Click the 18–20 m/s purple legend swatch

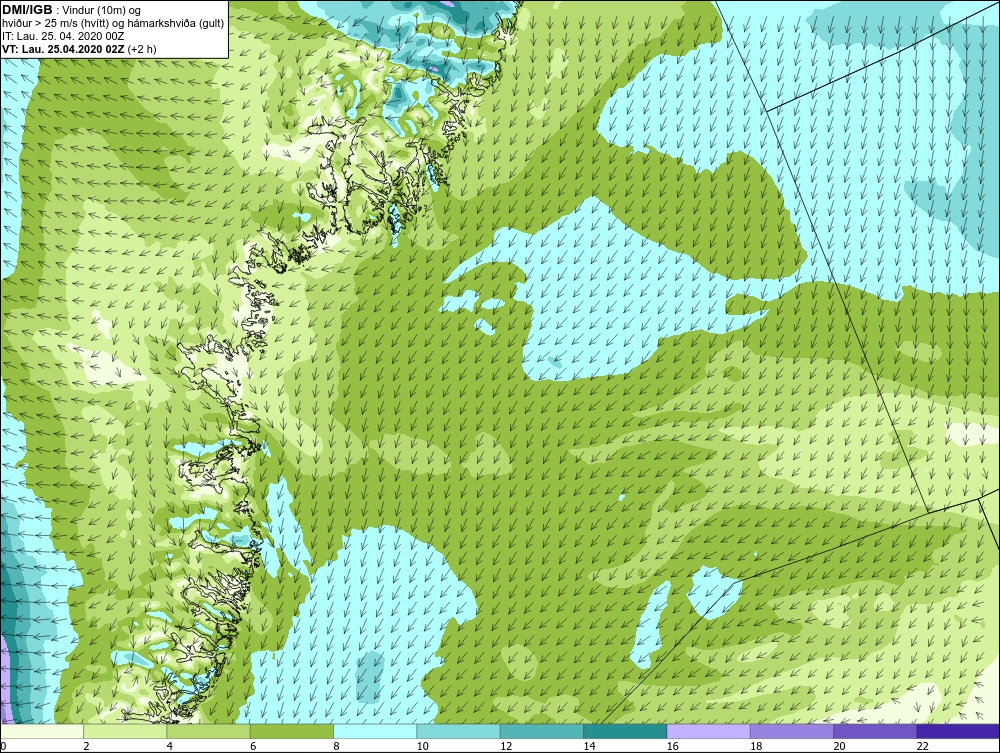791,731
